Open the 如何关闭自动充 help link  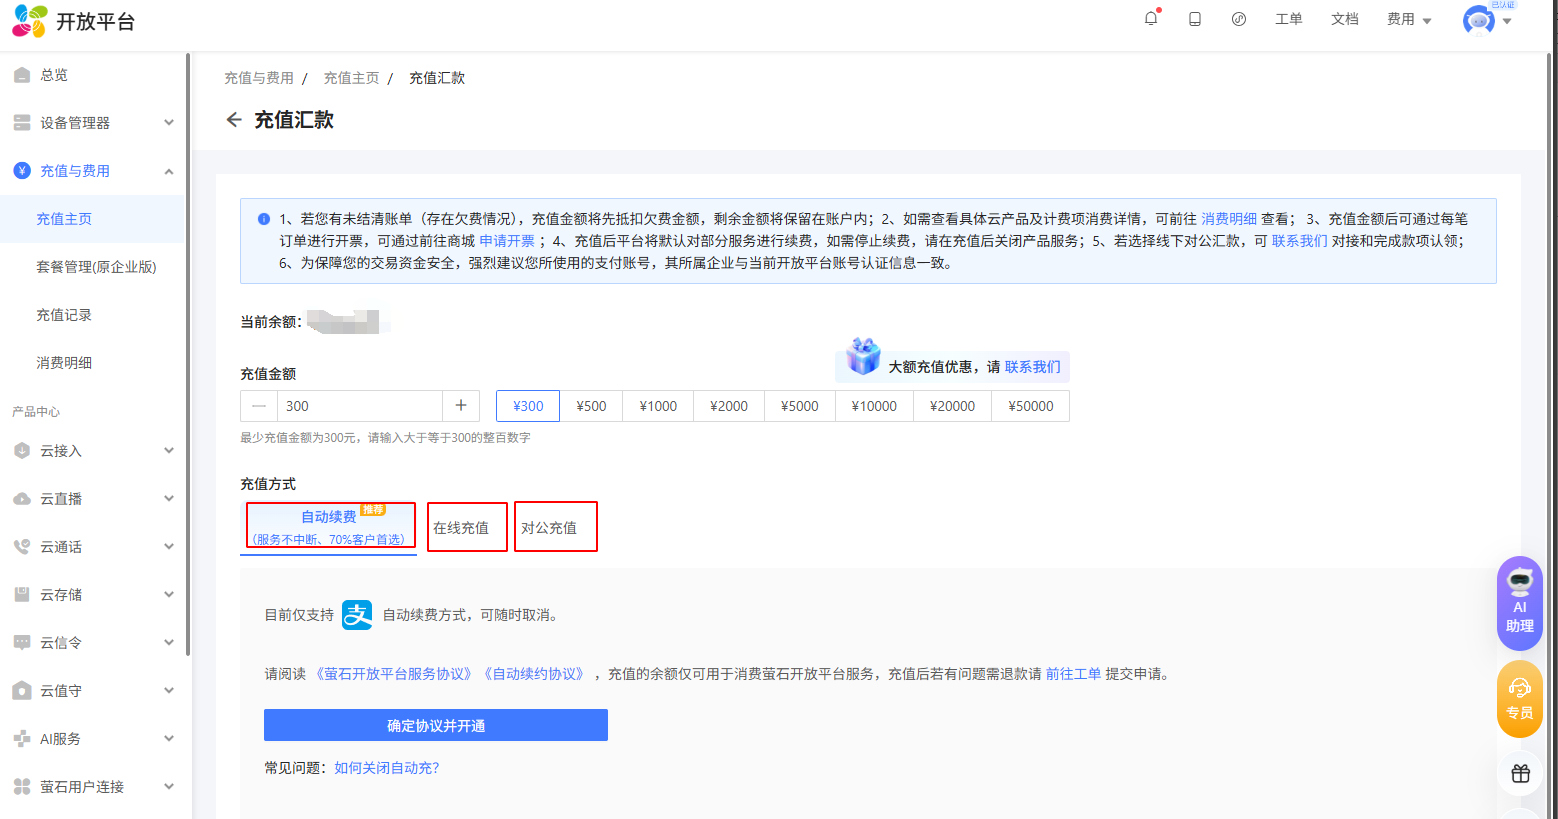386,768
